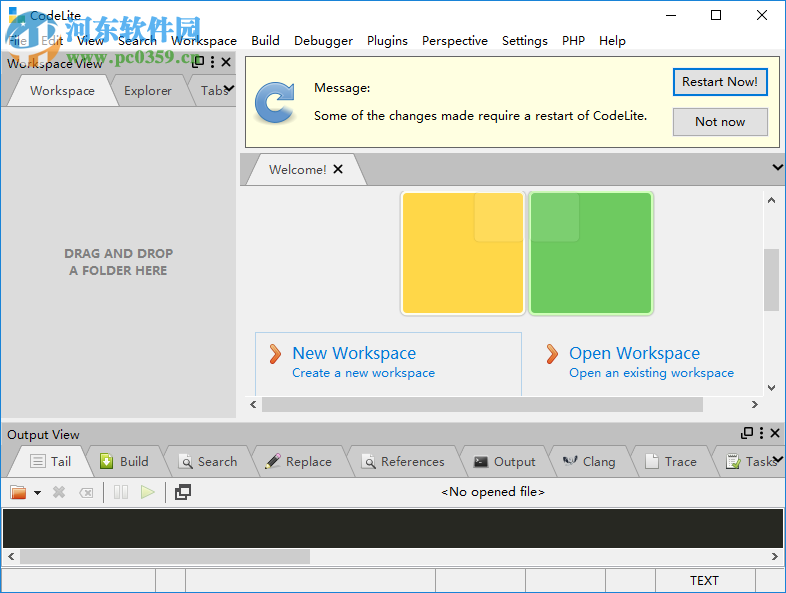Click Open an existing workspace text

coord(651,373)
